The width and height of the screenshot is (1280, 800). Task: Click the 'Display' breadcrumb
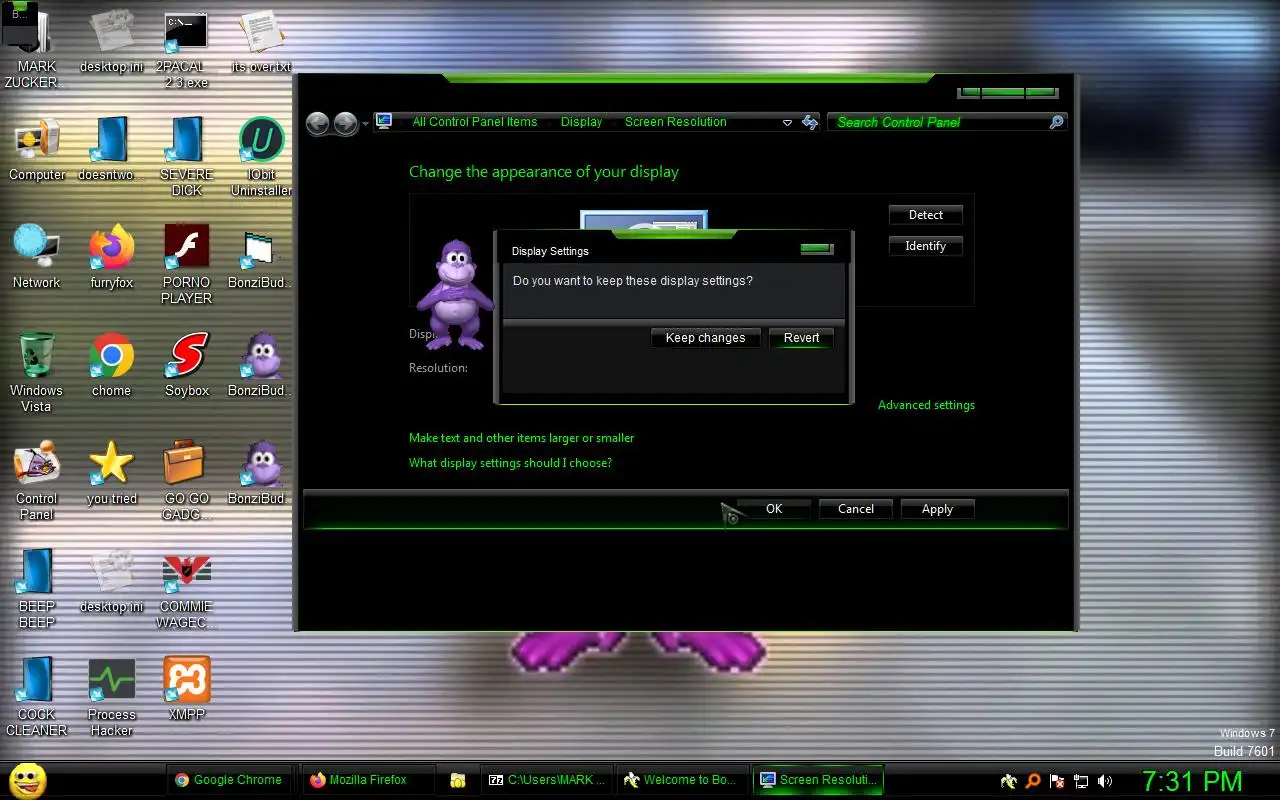pyautogui.click(x=581, y=122)
